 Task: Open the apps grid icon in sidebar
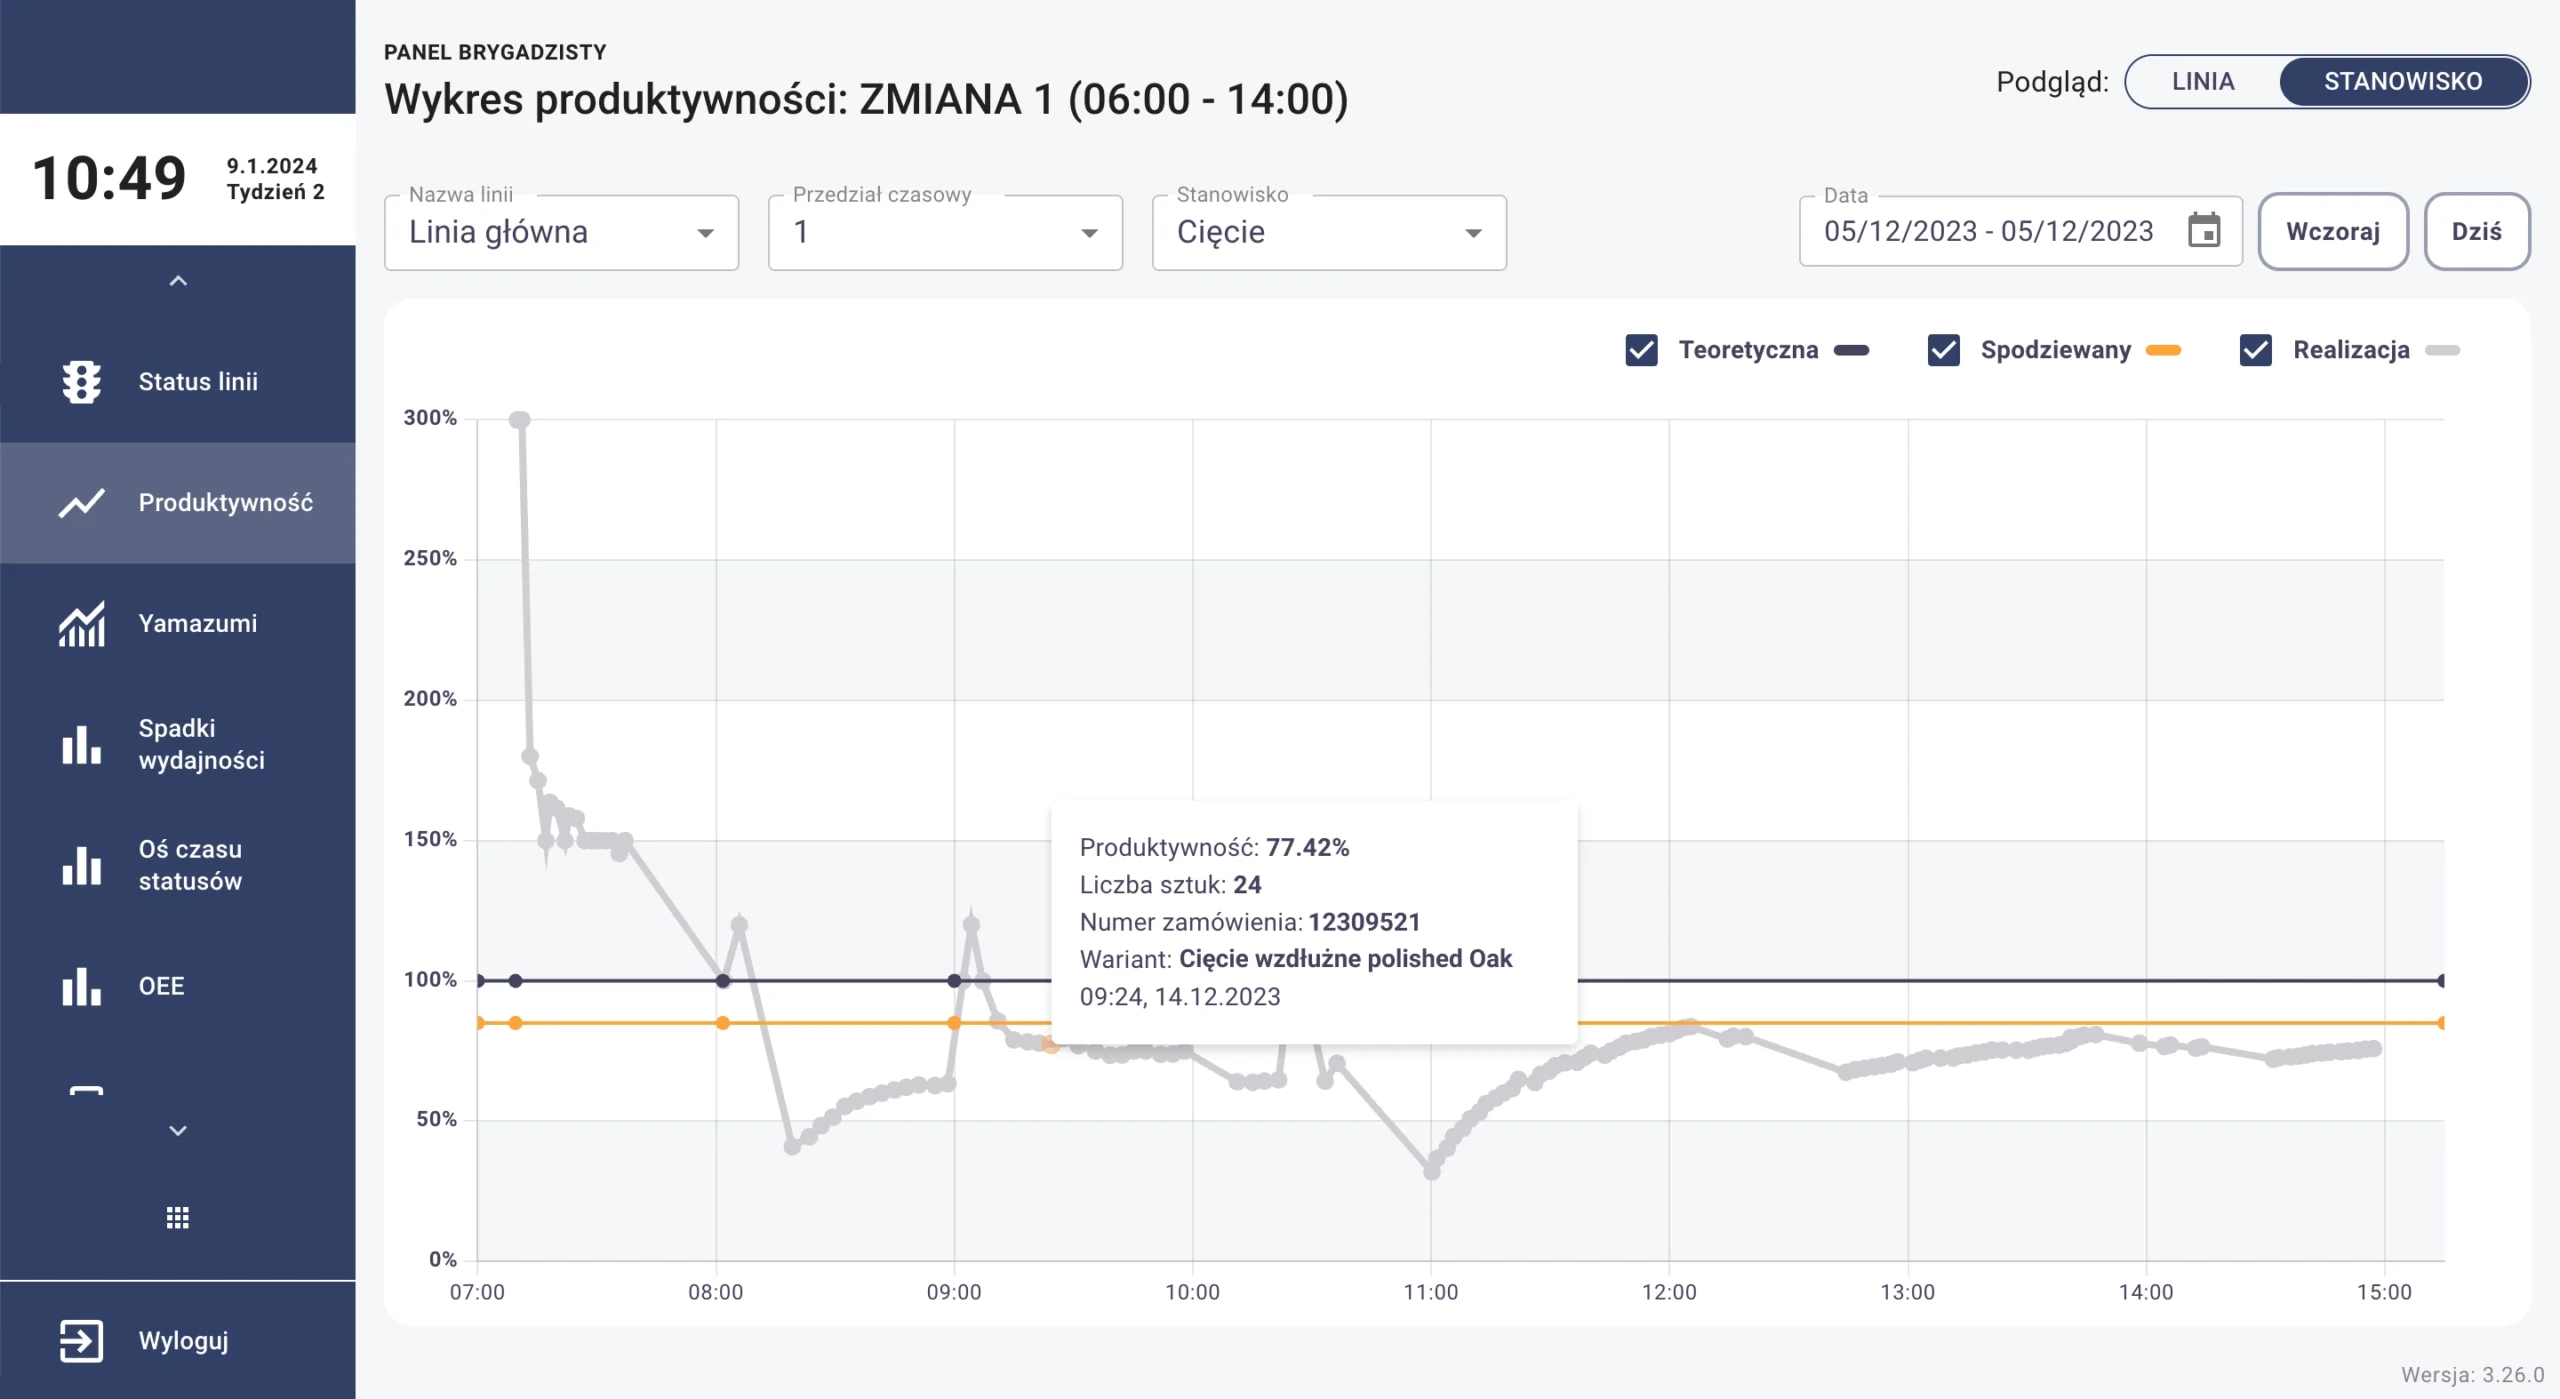(177, 1217)
